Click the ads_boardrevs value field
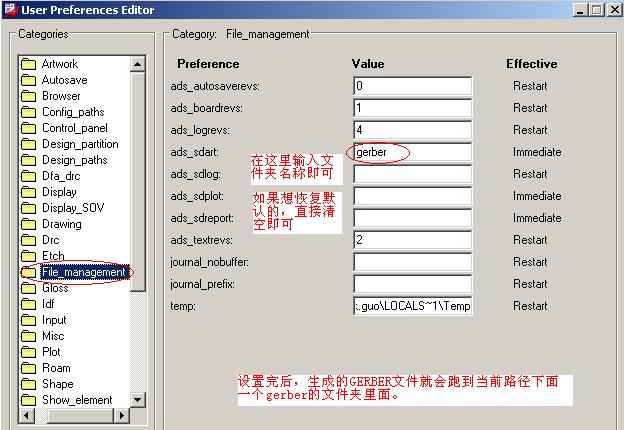624x430 pixels. pos(413,108)
